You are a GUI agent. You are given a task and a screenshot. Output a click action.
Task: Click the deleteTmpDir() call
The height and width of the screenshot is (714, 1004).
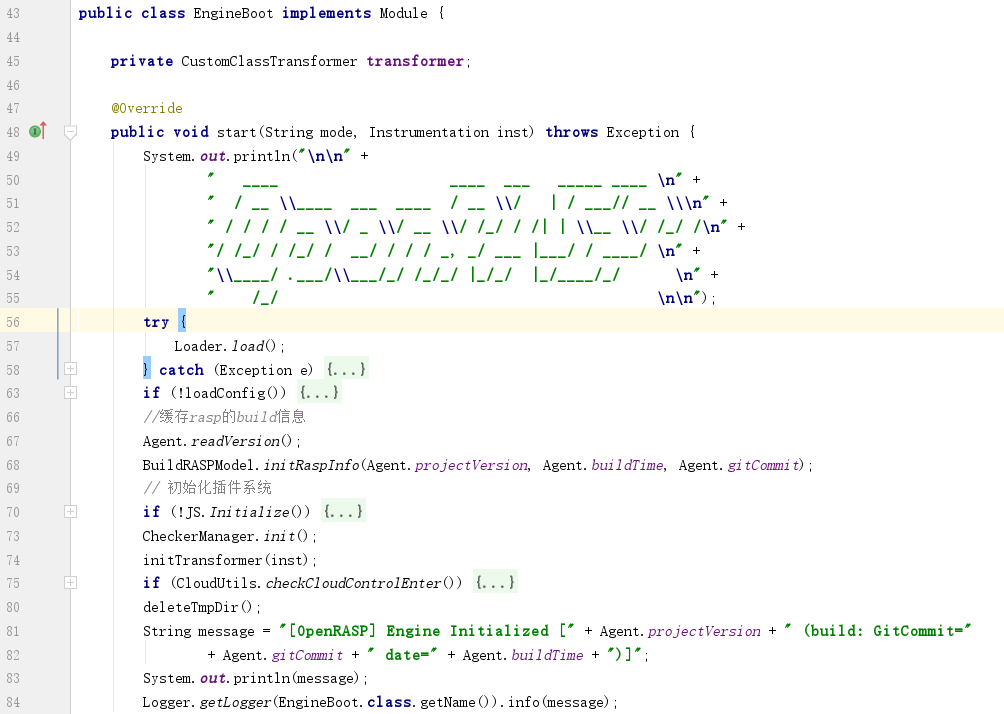point(201,607)
